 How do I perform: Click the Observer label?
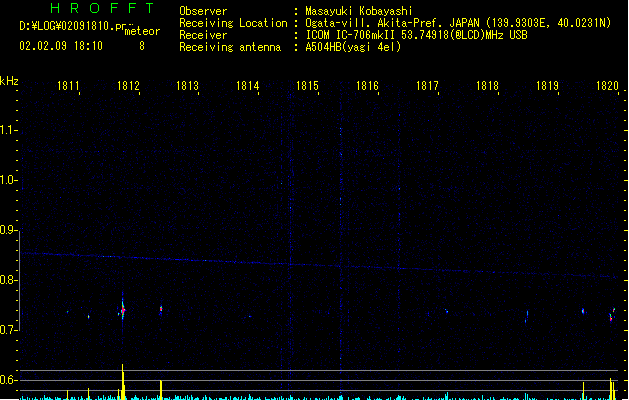[x=203, y=11]
